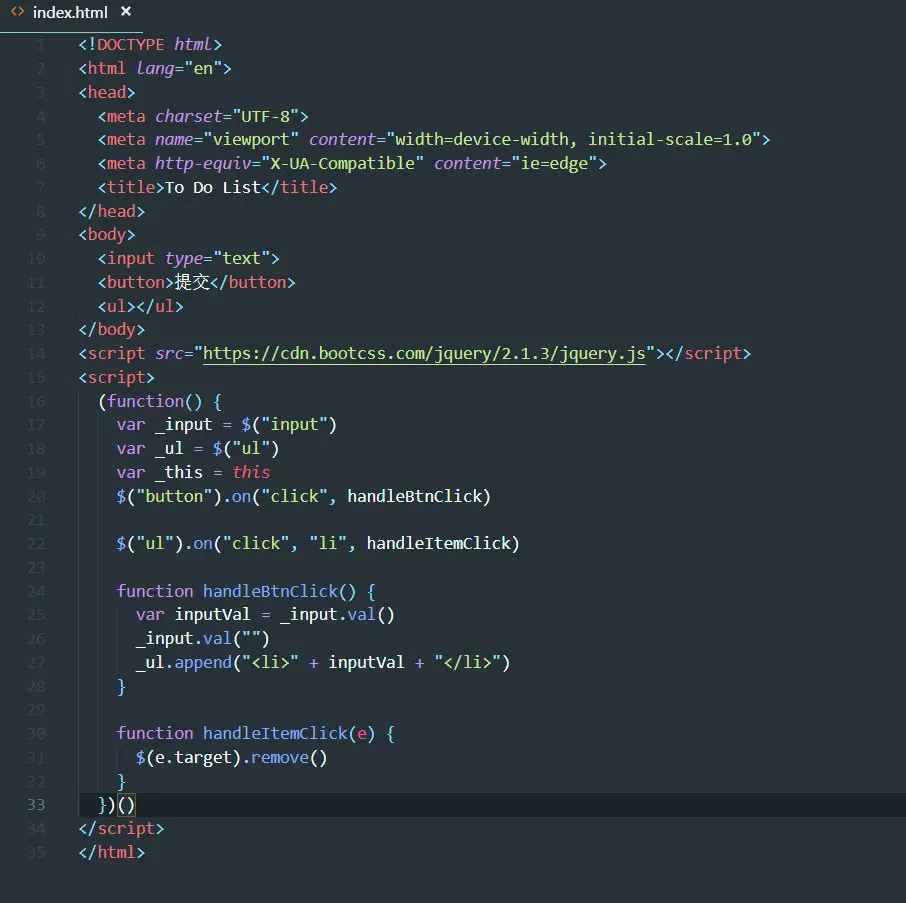906x903 pixels.
Task: Click the var _this = this line
Action: [x=193, y=472]
